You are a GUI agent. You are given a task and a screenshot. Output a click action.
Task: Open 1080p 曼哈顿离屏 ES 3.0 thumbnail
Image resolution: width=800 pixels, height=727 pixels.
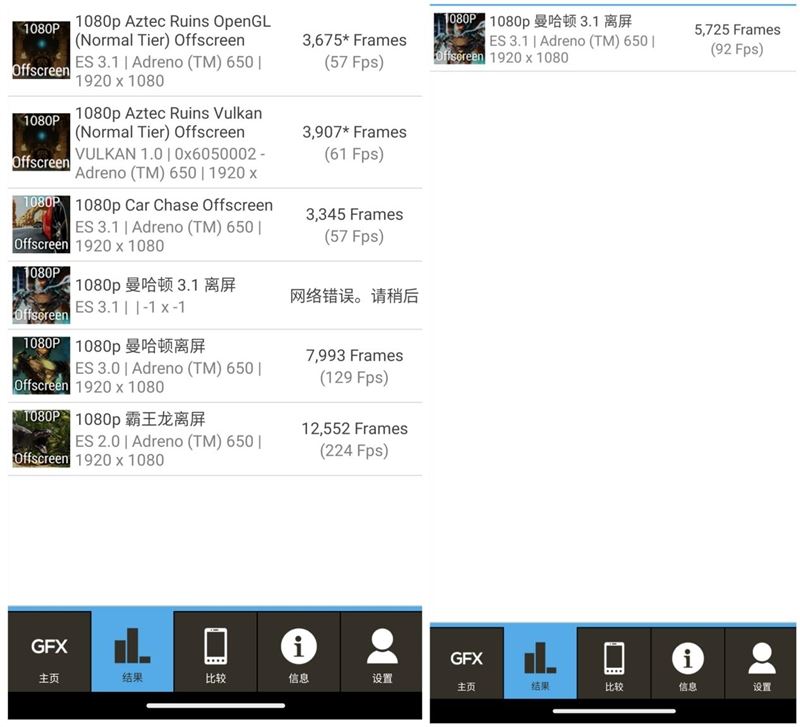[41, 365]
